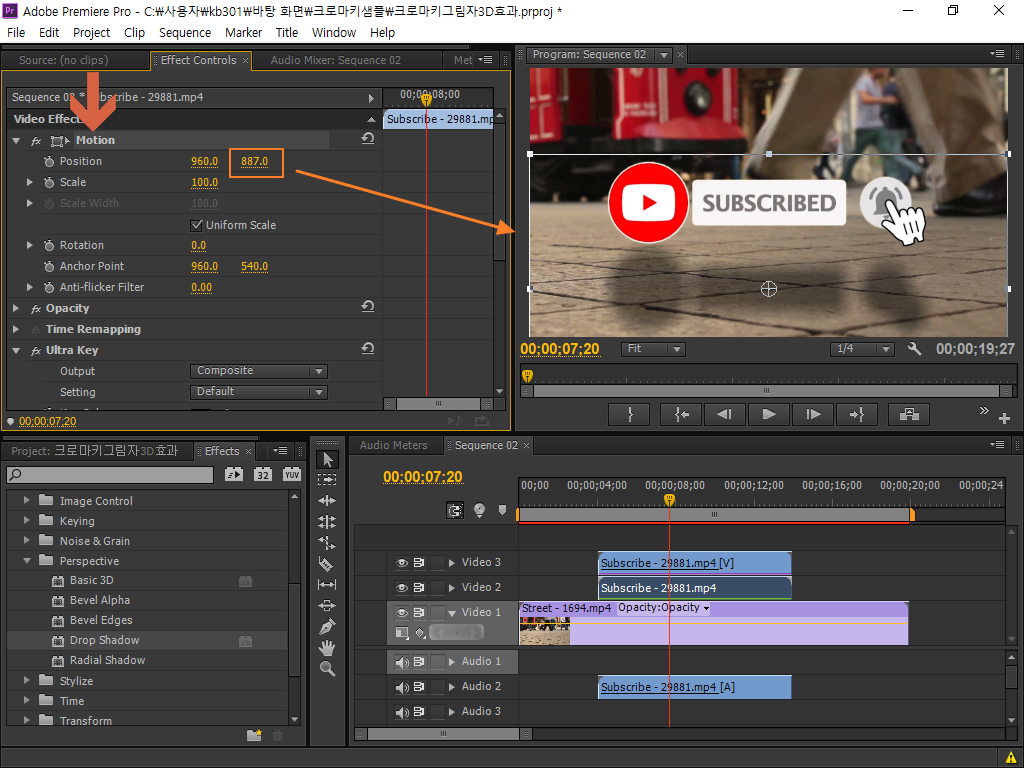1024x768 pixels.
Task: Switch to the Source tab
Action: [63, 60]
